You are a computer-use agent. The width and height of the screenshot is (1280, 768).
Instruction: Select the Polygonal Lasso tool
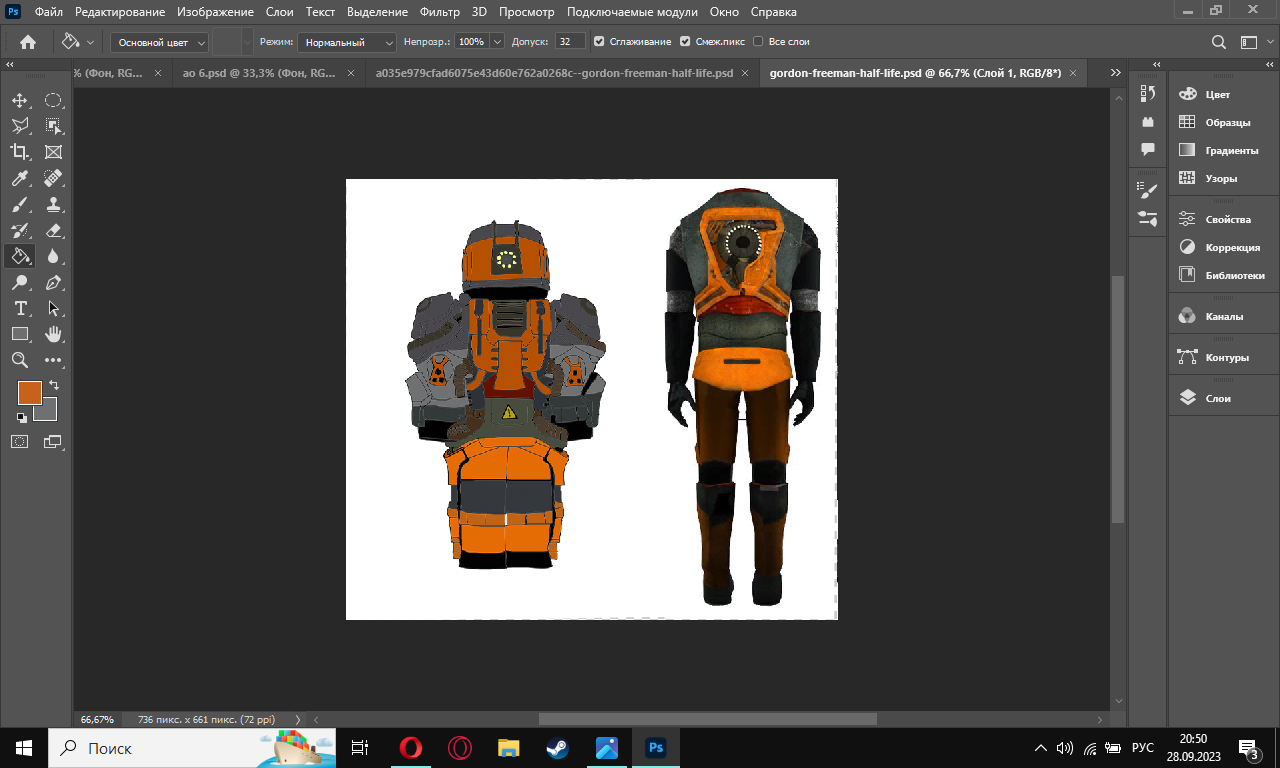[19, 126]
